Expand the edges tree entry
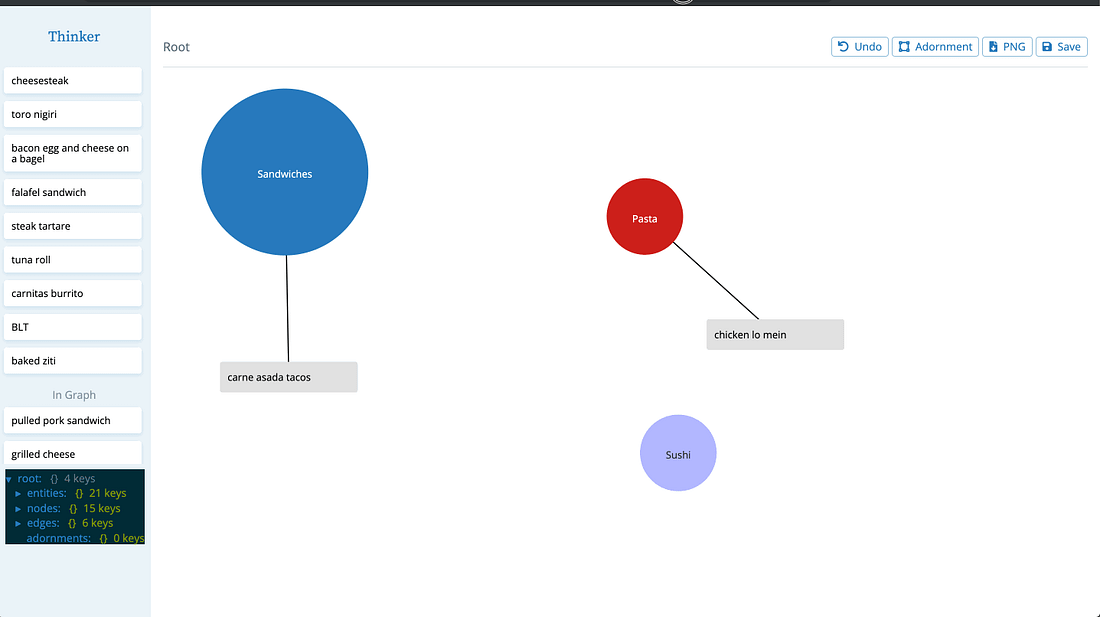1100x617 pixels. 18,523
